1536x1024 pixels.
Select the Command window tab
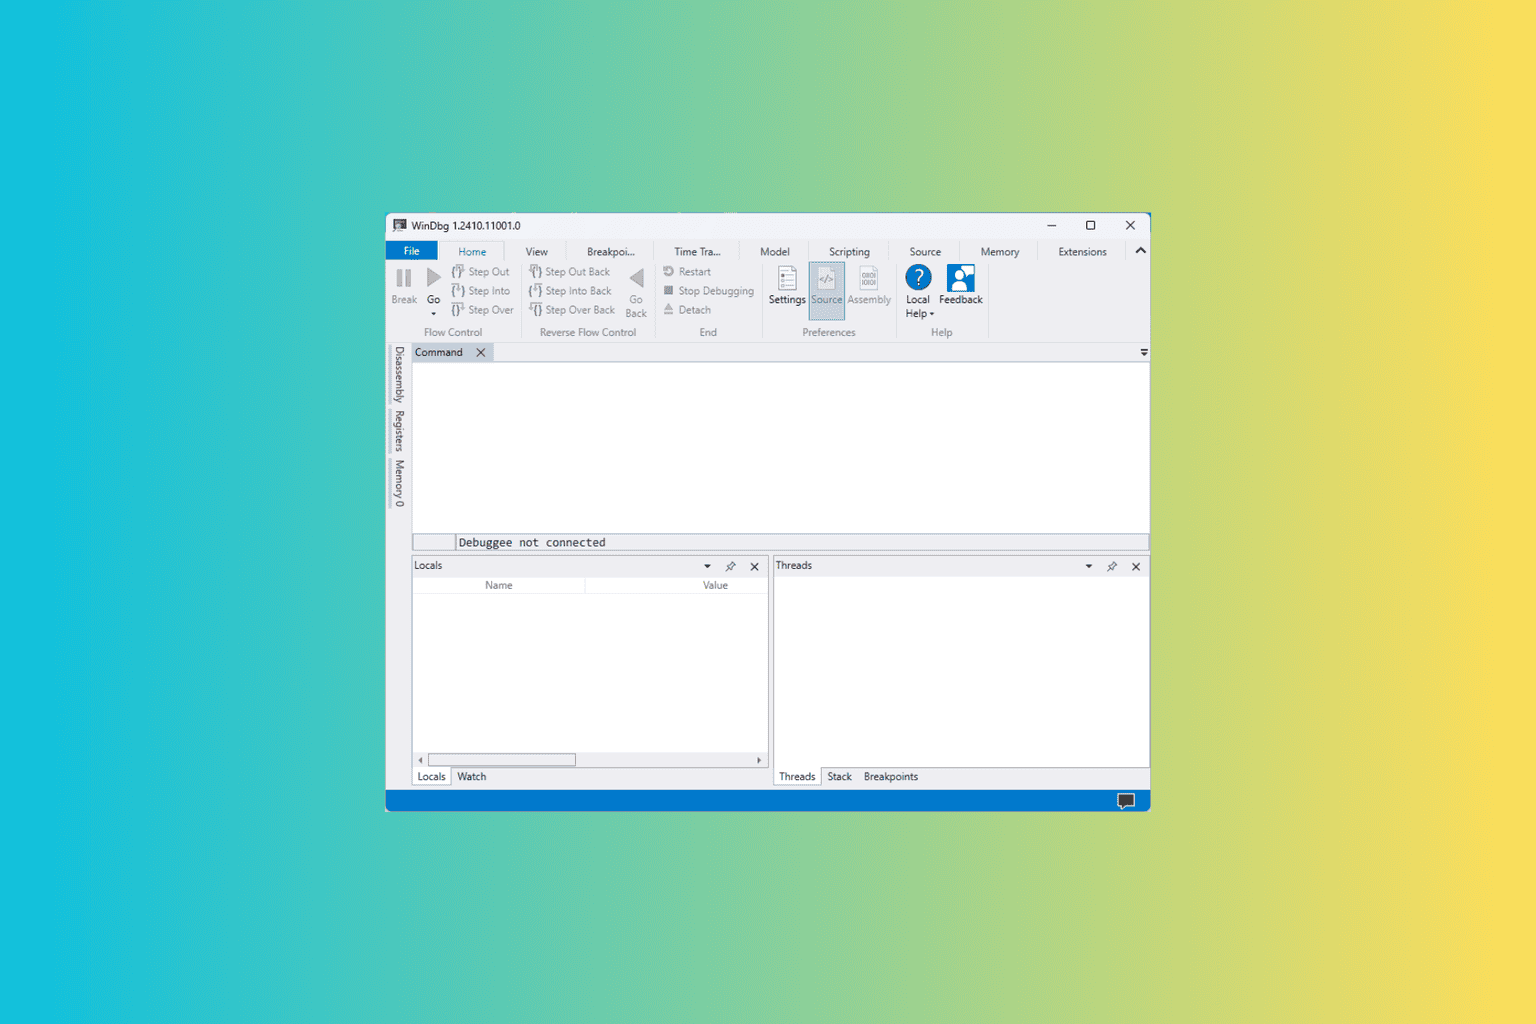pos(439,353)
